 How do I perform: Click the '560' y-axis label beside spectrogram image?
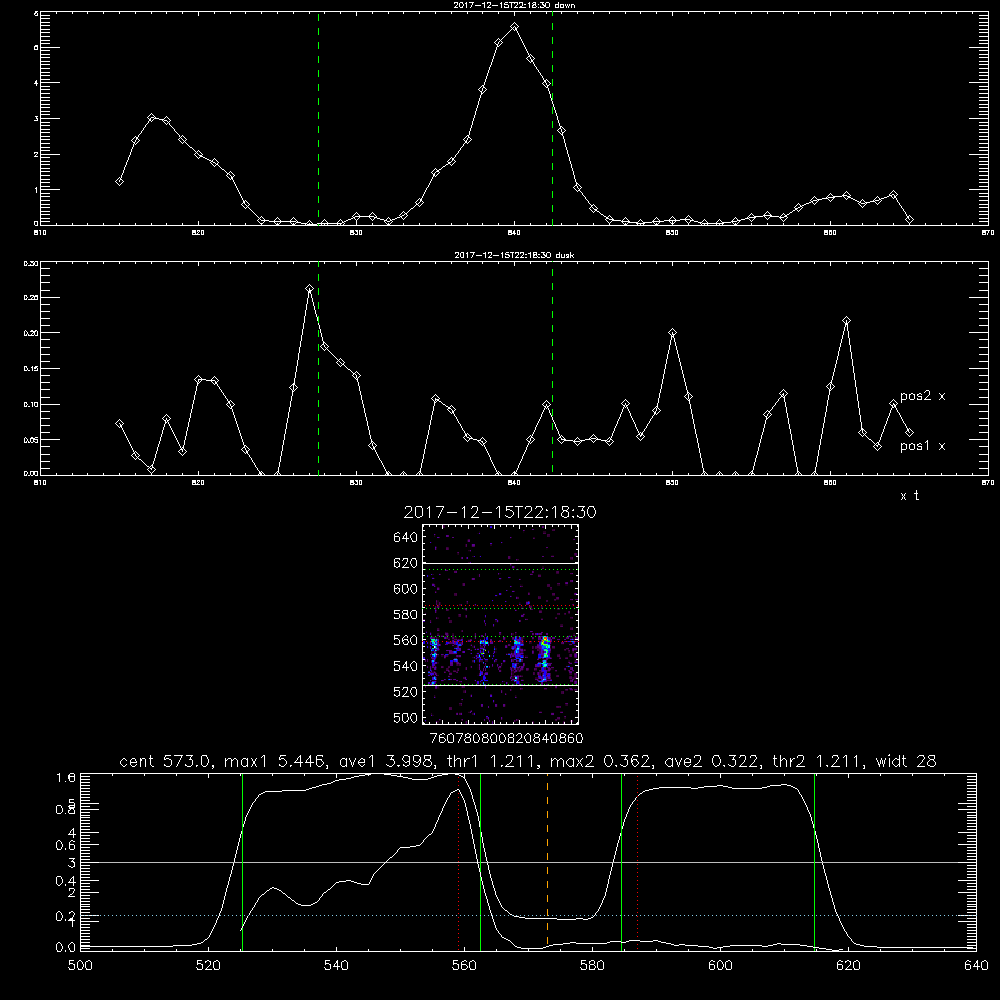coord(406,641)
